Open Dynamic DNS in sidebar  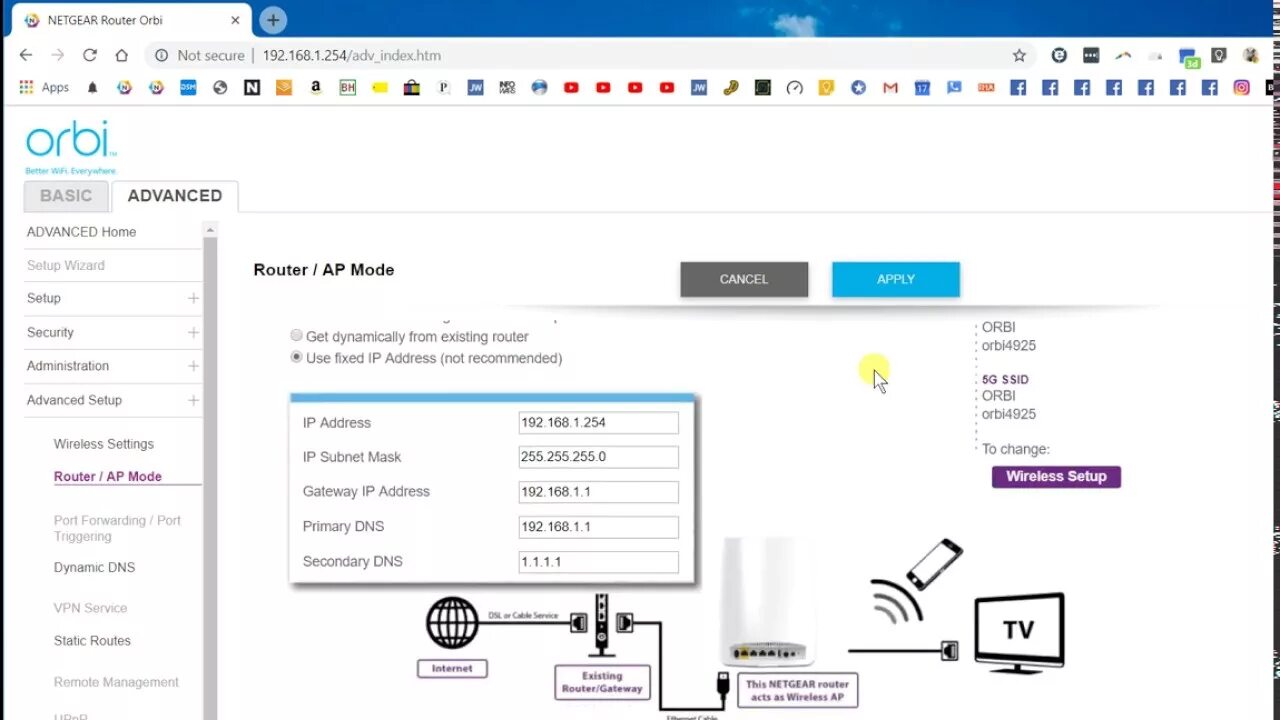tap(94, 567)
